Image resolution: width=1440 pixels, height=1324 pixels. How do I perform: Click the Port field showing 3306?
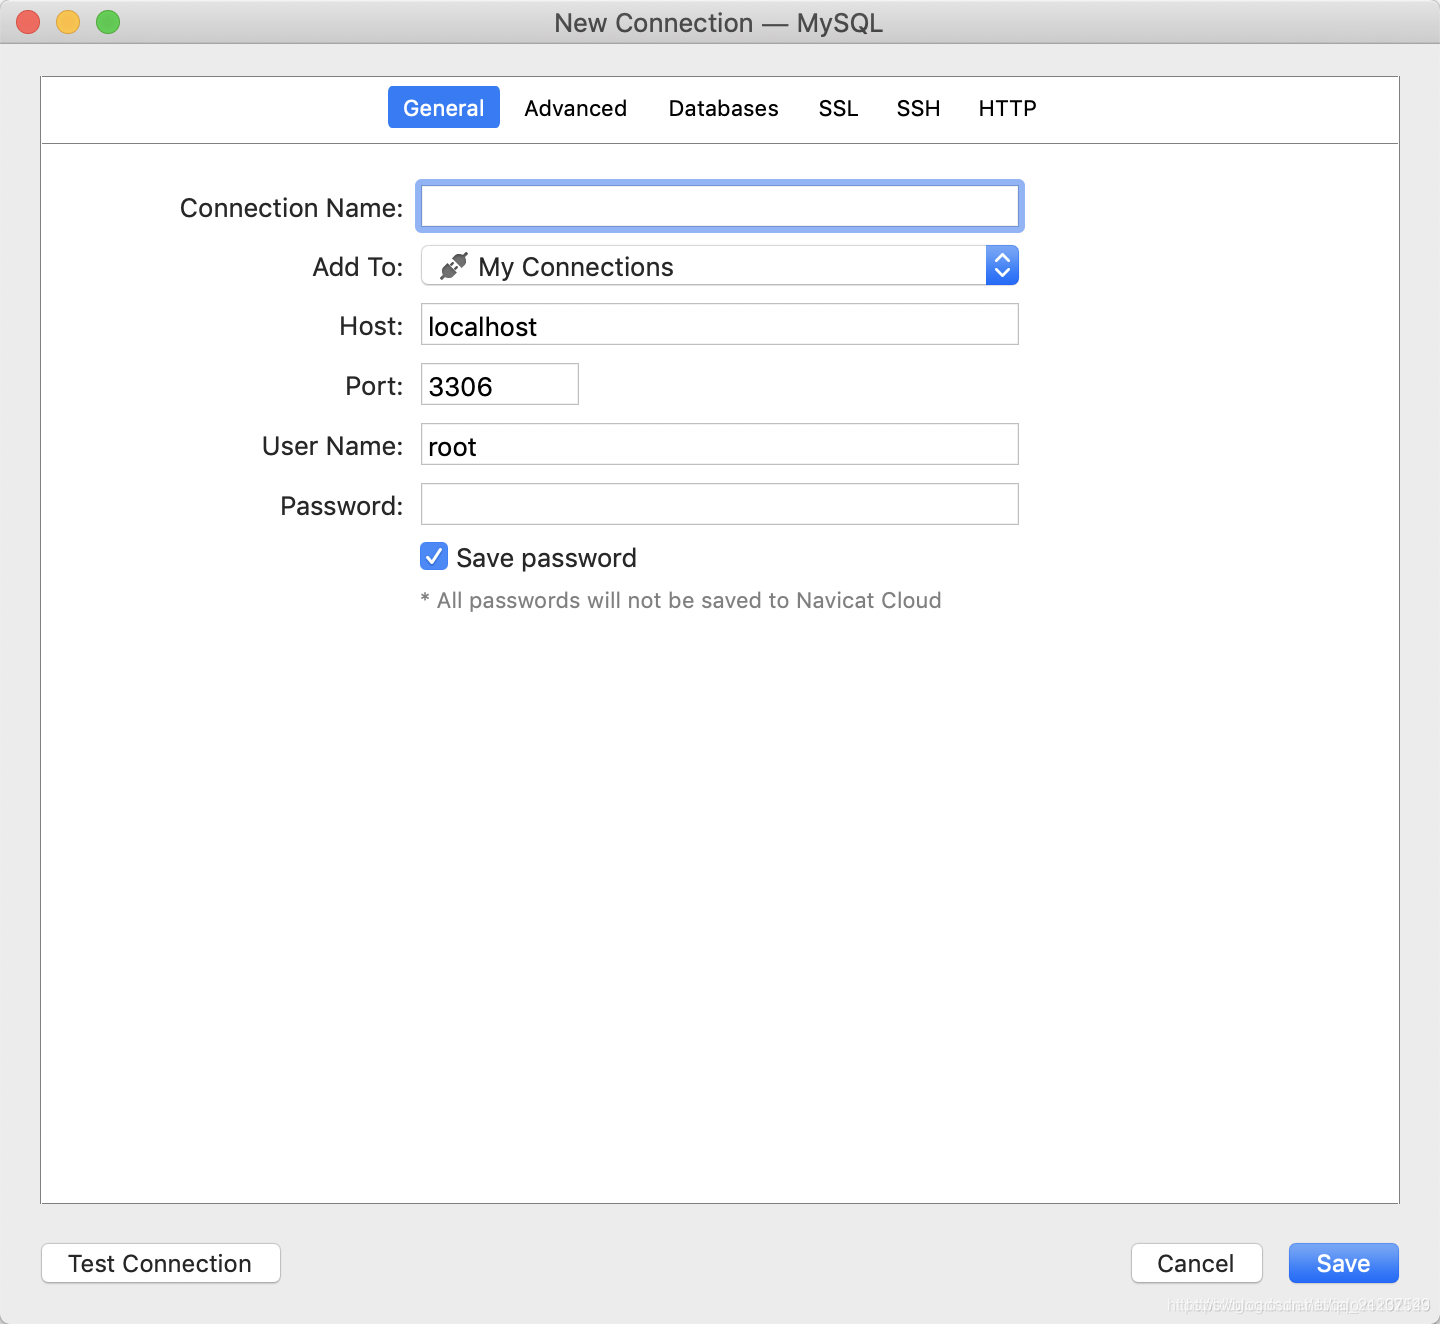[x=500, y=385]
